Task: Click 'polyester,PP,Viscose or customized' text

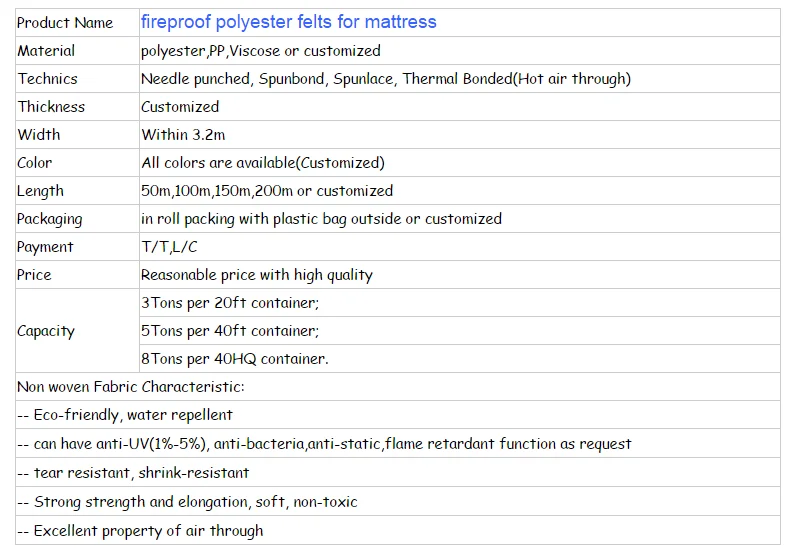Action: (x=260, y=51)
